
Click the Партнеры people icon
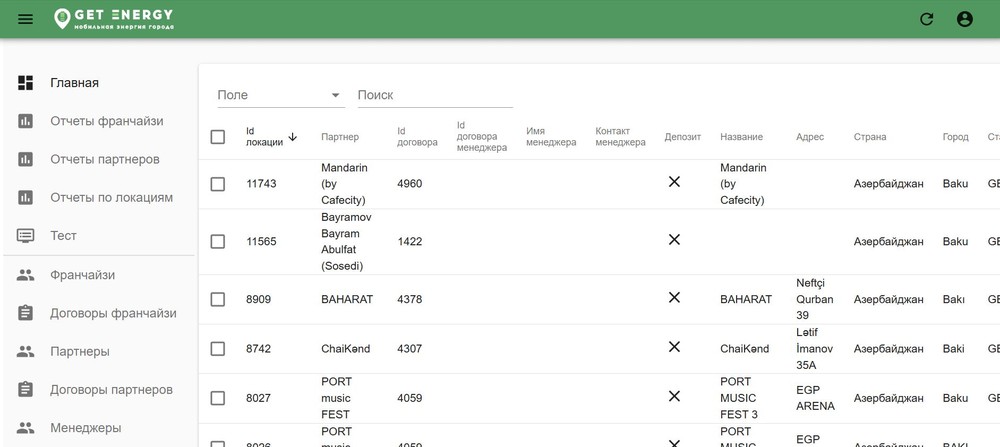point(26,352)
